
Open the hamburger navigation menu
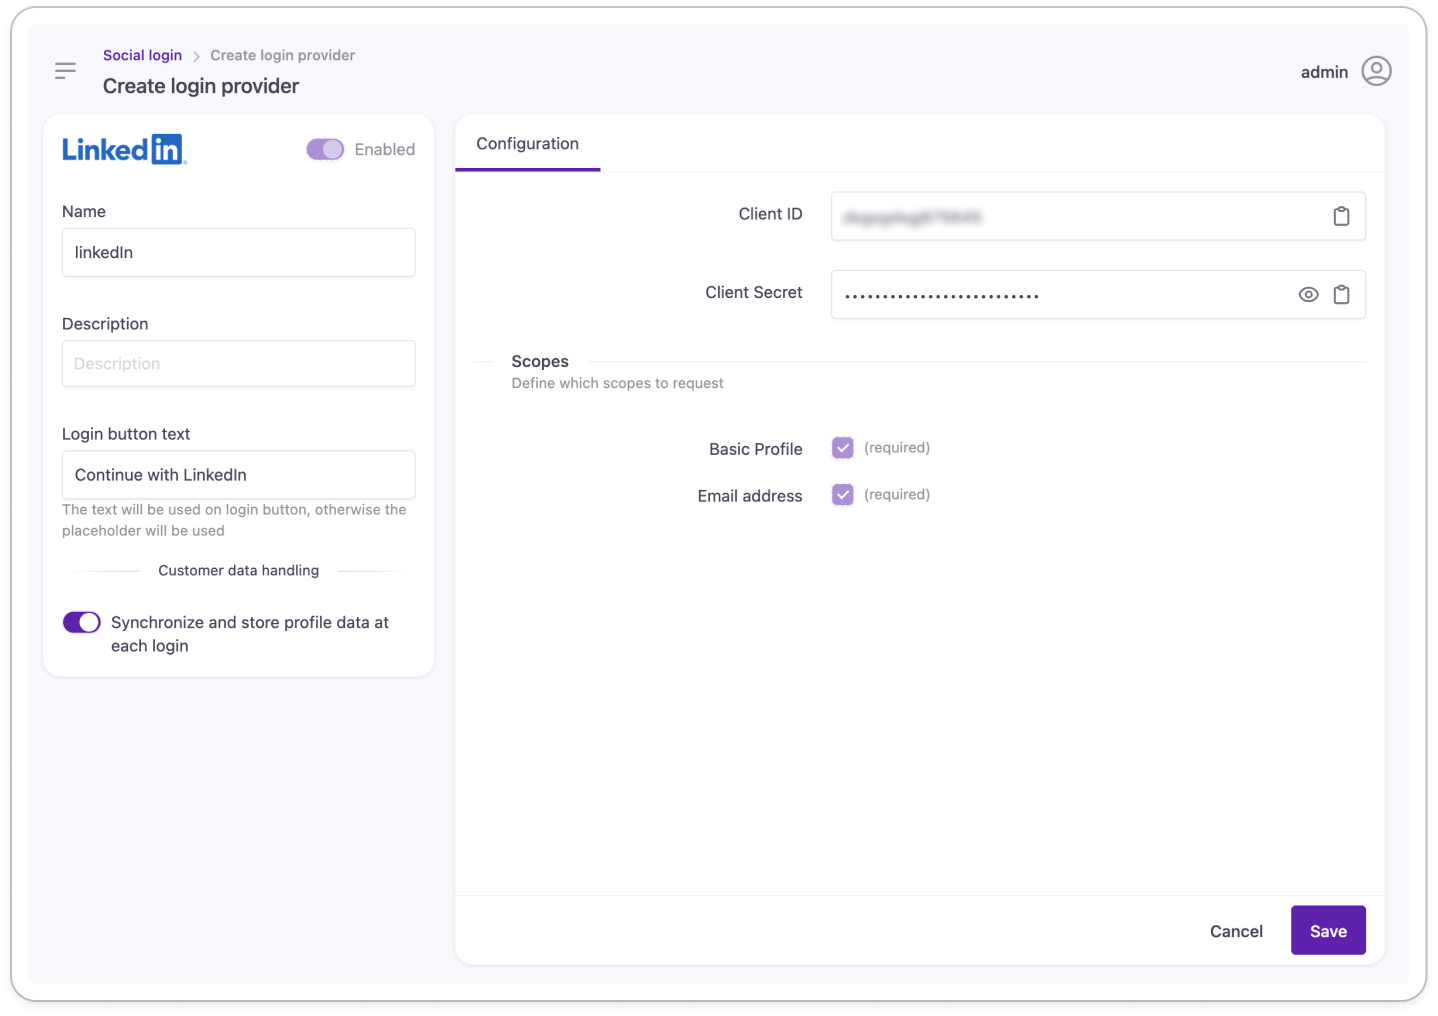point(65,70)
